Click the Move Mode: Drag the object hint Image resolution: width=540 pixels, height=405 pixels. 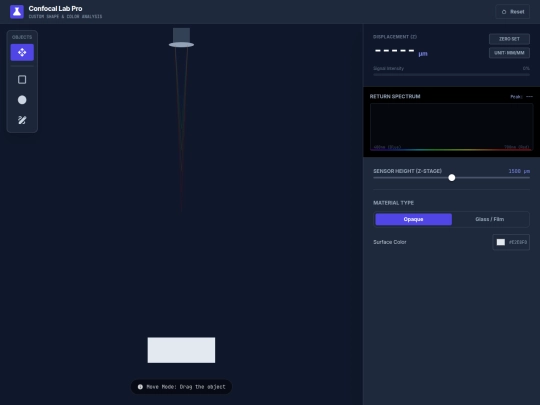pyautogui.click(x=181, y=387)
